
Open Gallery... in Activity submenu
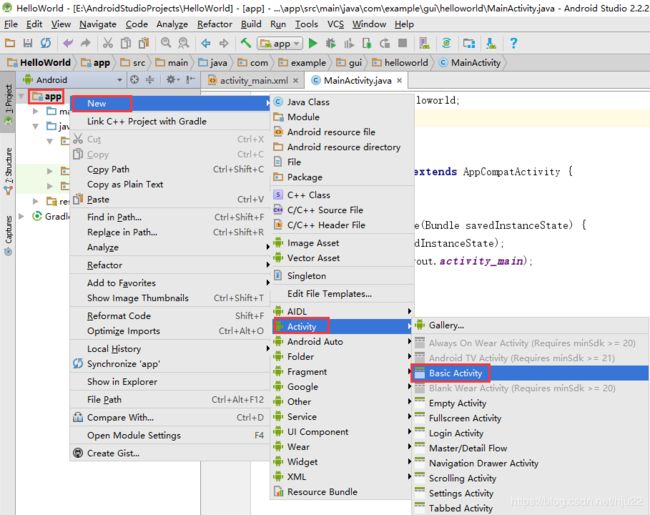coord(531,325)
